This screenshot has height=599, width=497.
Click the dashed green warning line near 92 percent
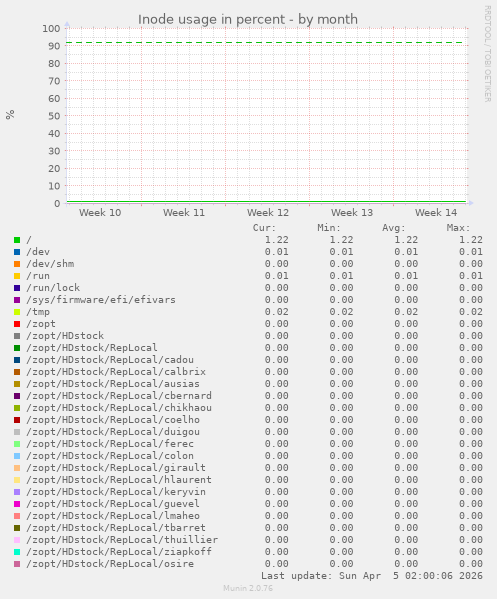[266, 43]
